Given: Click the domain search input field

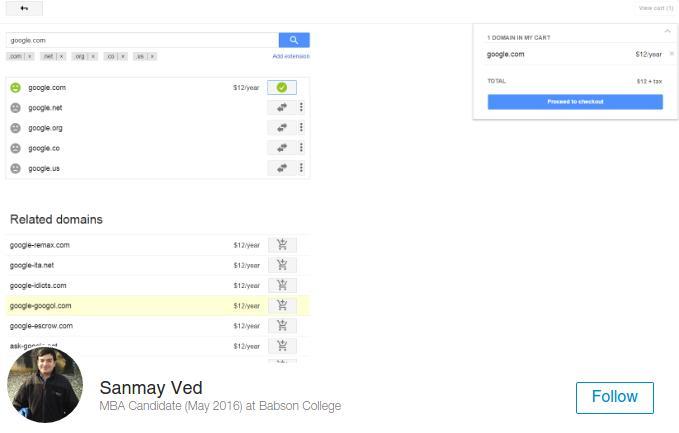Looking at the screenshot, I should (141, 40).
